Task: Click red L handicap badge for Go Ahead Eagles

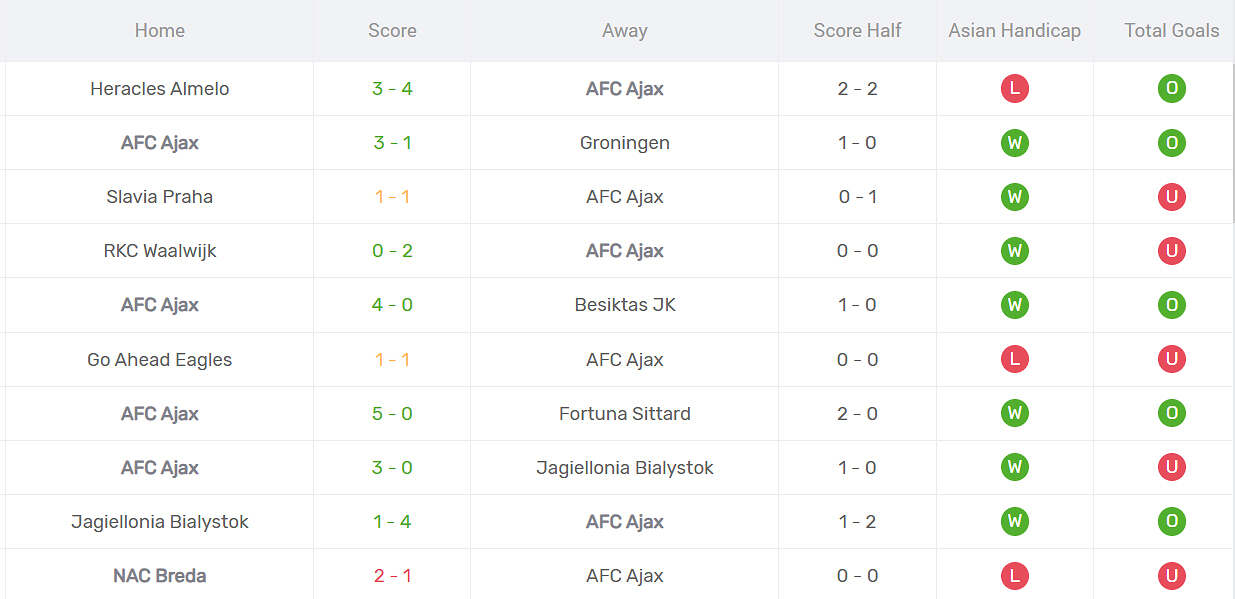Action: pos(1014,359)
